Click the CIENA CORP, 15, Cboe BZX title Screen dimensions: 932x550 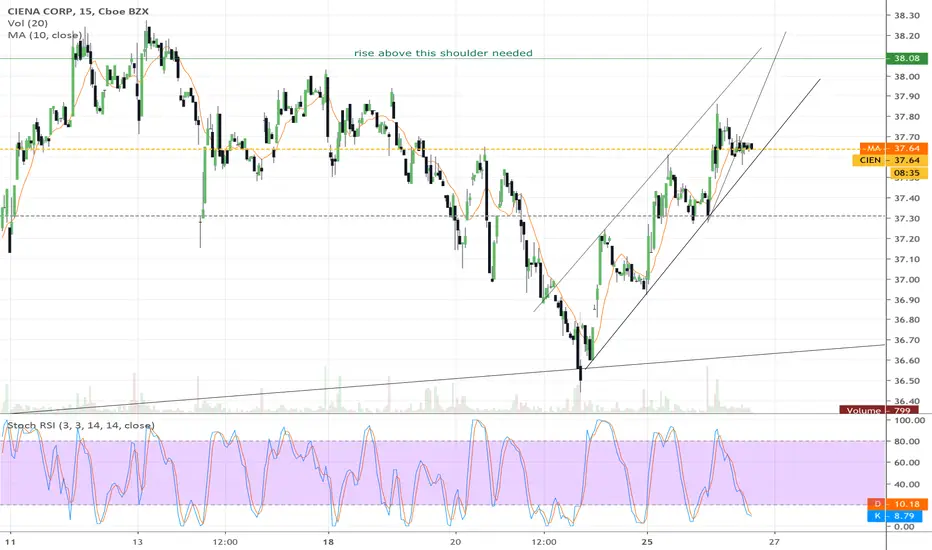pos(78,11)
